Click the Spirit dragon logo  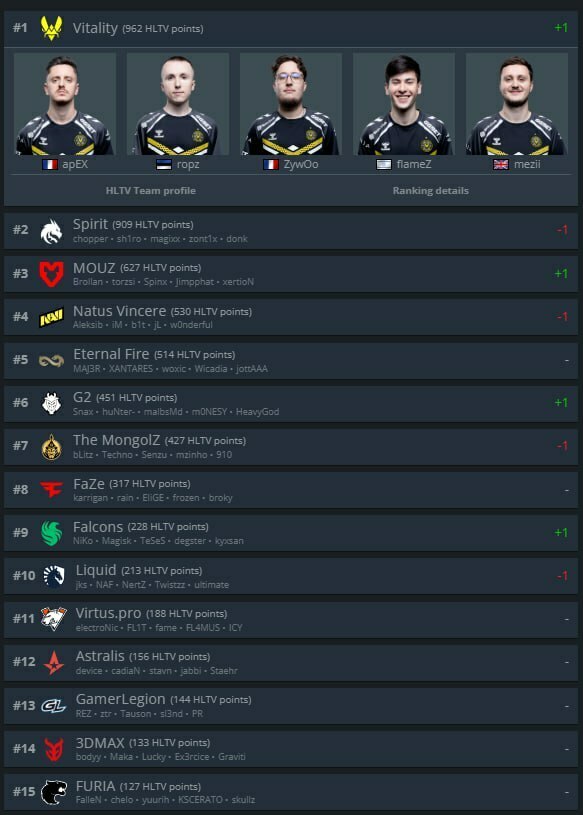(51, 231)
